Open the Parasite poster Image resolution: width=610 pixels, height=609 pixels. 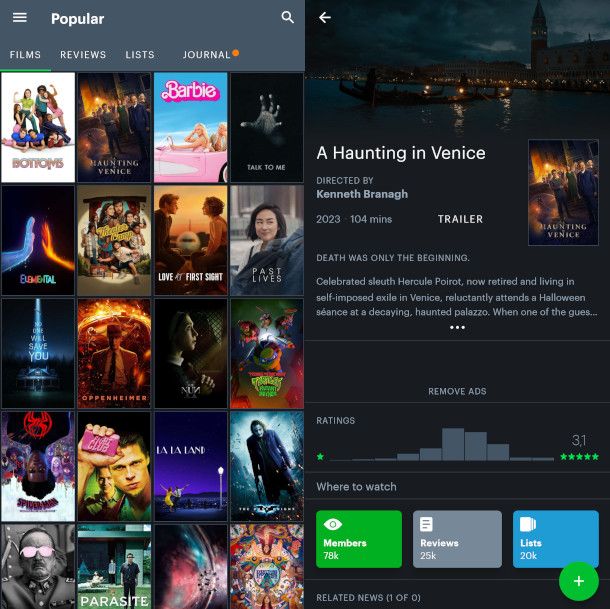114,567
